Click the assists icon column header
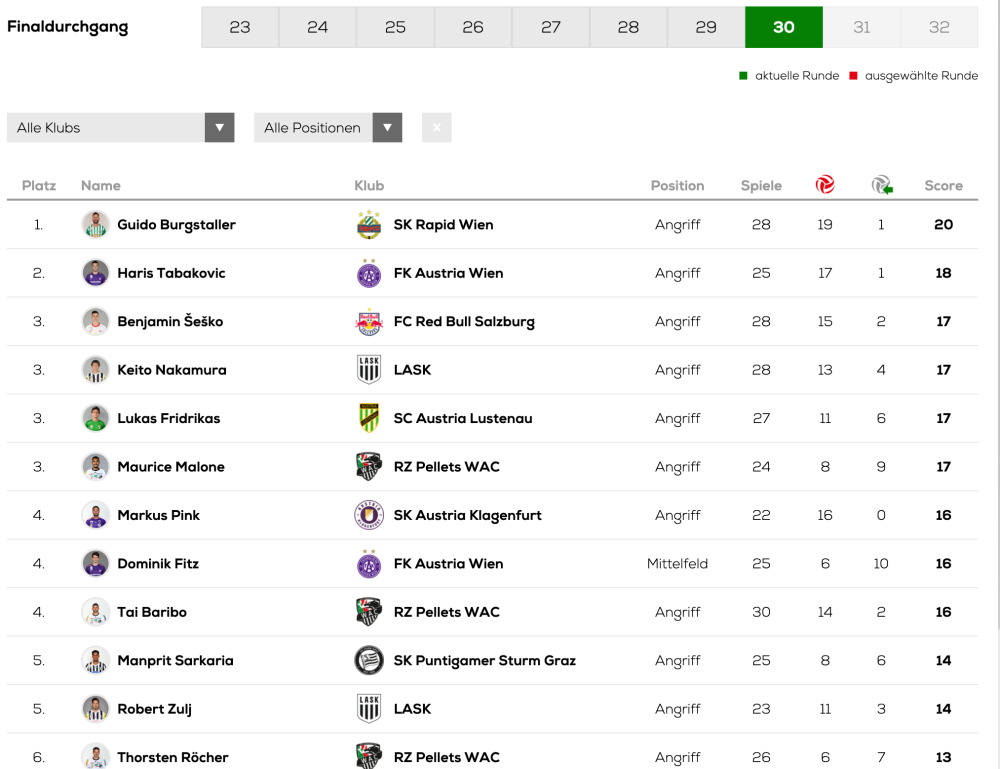 (x=881, y=185)
